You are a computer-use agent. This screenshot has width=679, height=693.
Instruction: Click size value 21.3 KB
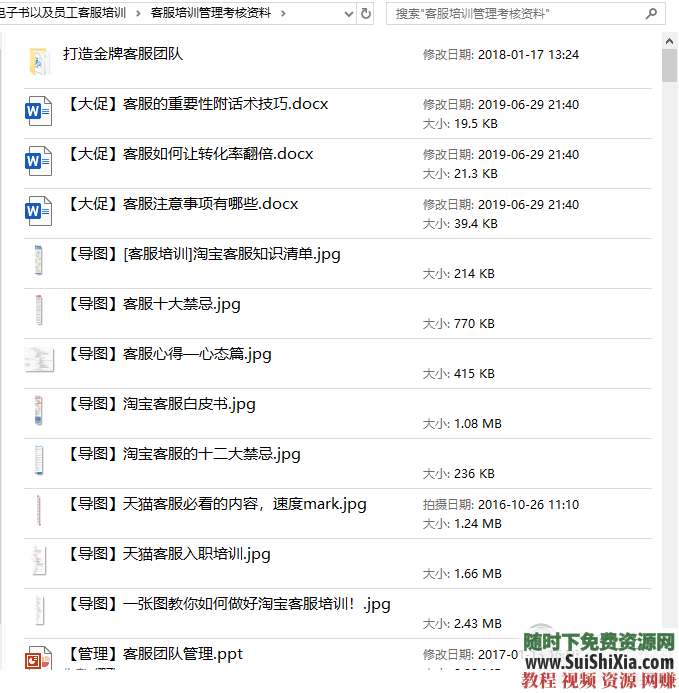point(476,174)
